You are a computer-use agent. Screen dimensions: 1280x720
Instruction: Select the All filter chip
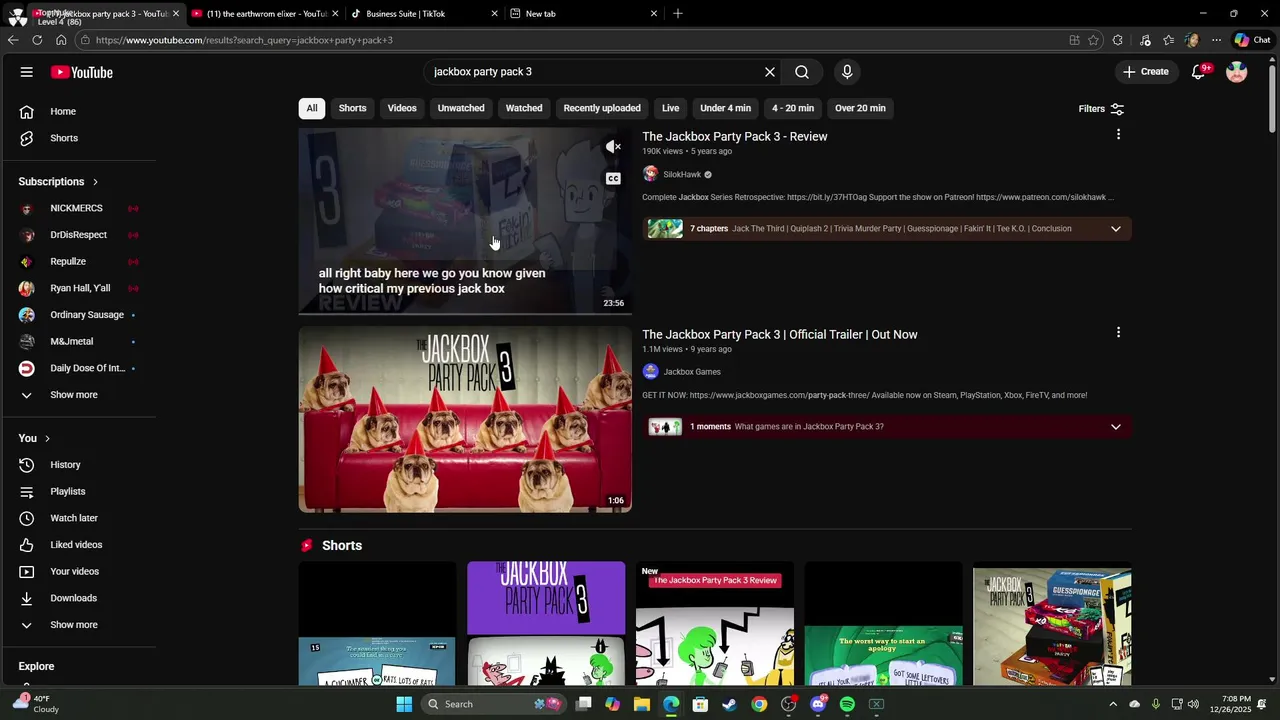312,108
